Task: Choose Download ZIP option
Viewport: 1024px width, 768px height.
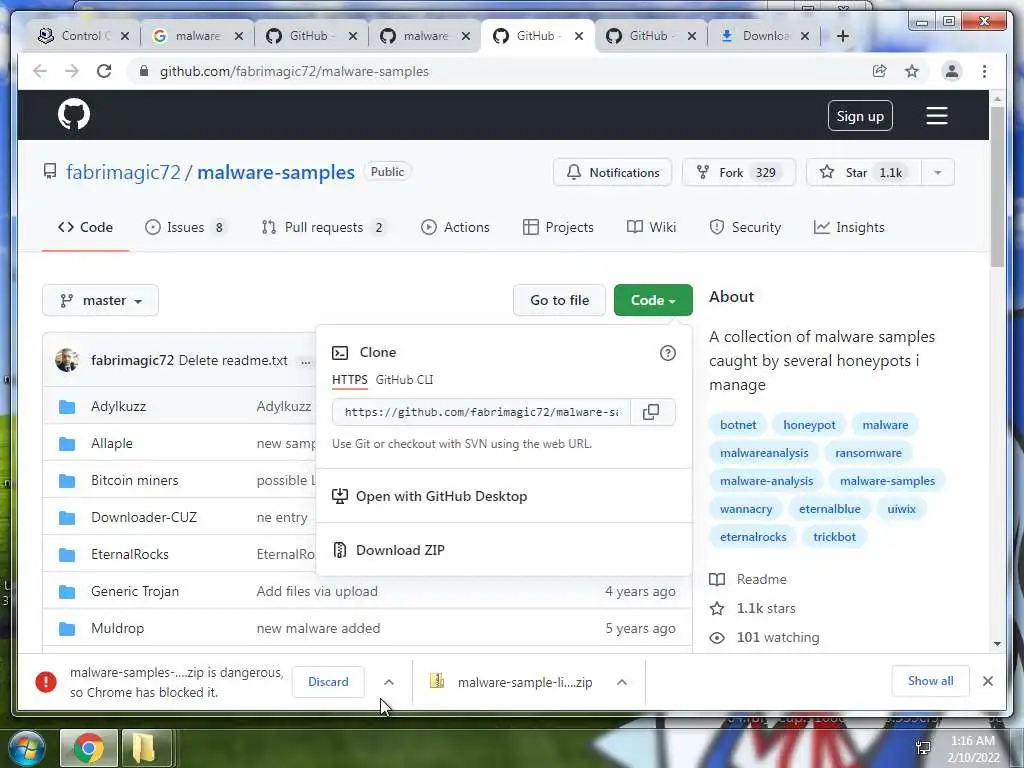Action: (x=400, y=550)
